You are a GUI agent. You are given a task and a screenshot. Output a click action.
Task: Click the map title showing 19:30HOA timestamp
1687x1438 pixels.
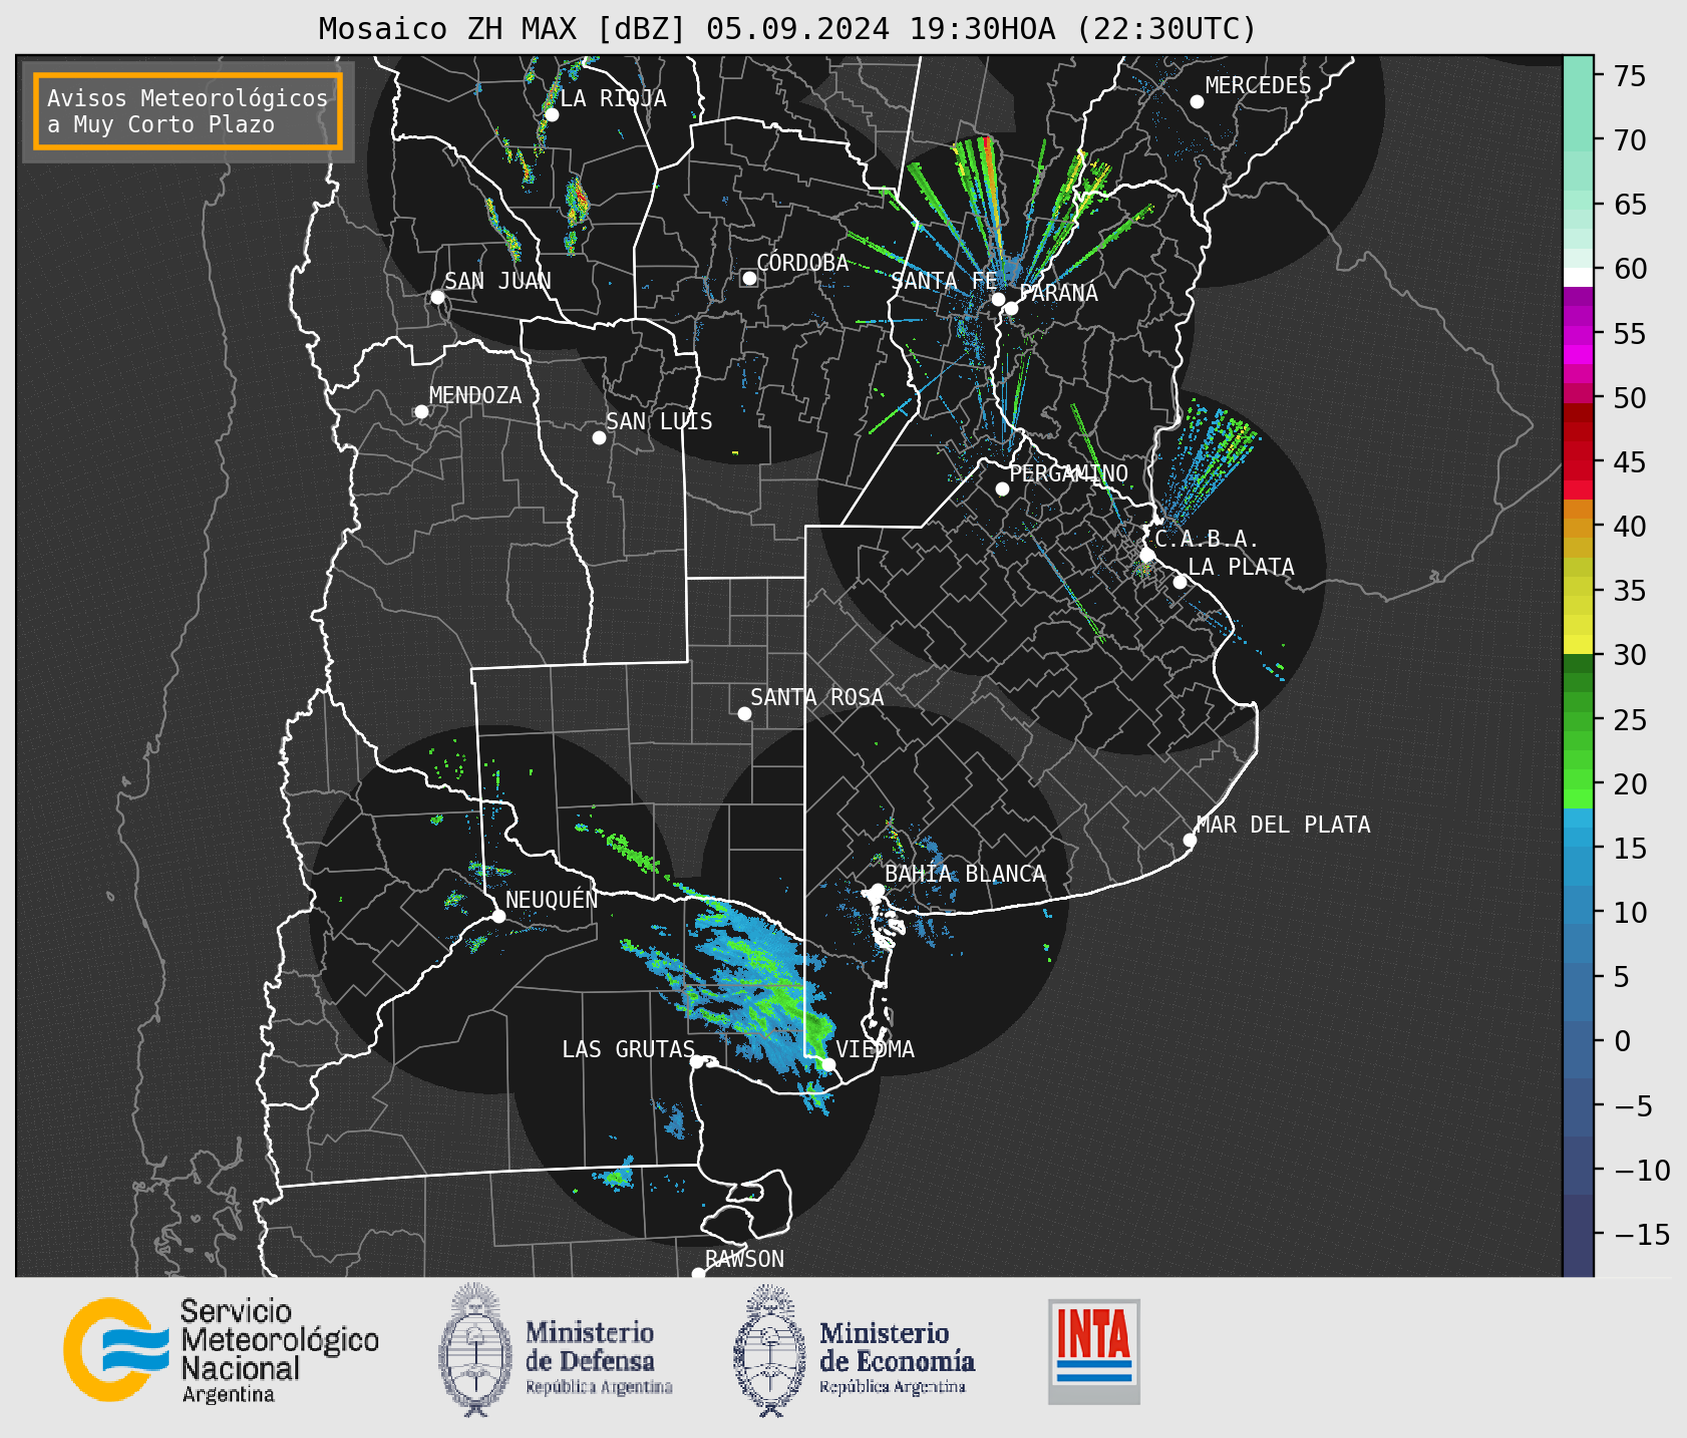tap(787, 28)
